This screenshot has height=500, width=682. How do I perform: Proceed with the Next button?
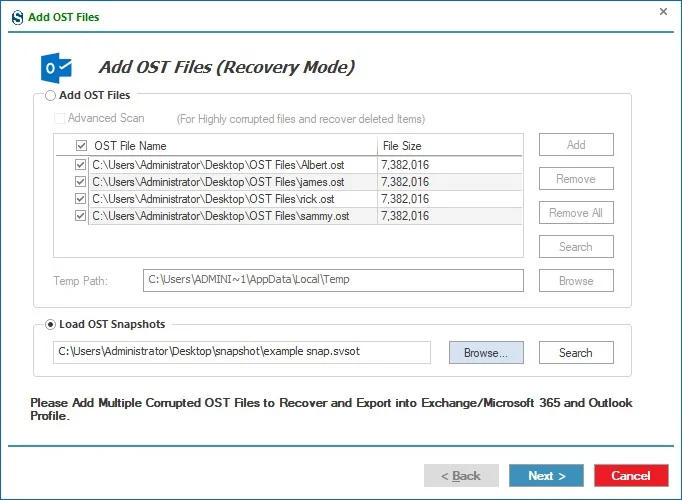tap(546, 476)
